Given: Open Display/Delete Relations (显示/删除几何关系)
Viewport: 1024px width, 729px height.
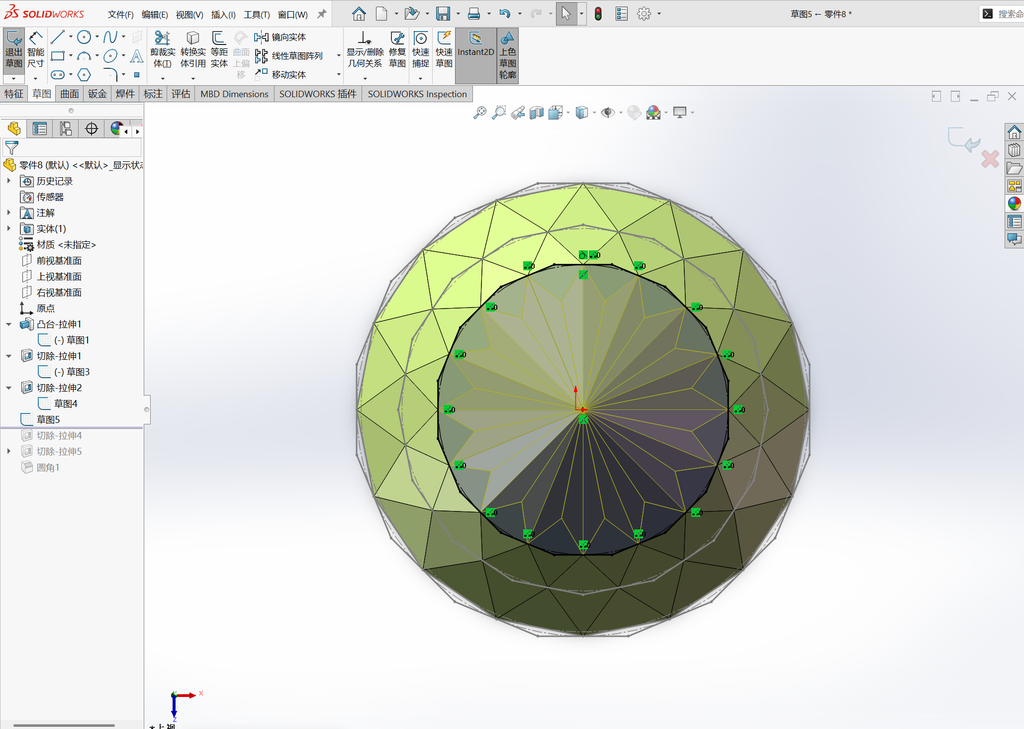Looking at the screenshot, I should coord(365,50).
